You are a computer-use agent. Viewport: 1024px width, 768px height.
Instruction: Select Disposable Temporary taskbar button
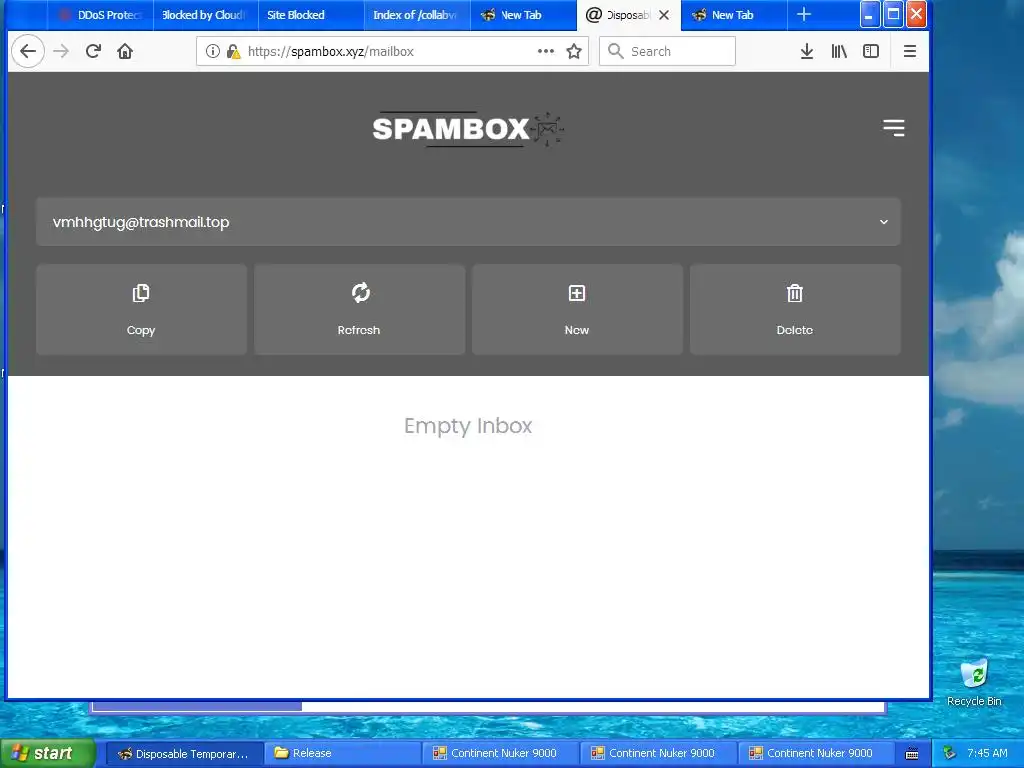pos(184,754)
